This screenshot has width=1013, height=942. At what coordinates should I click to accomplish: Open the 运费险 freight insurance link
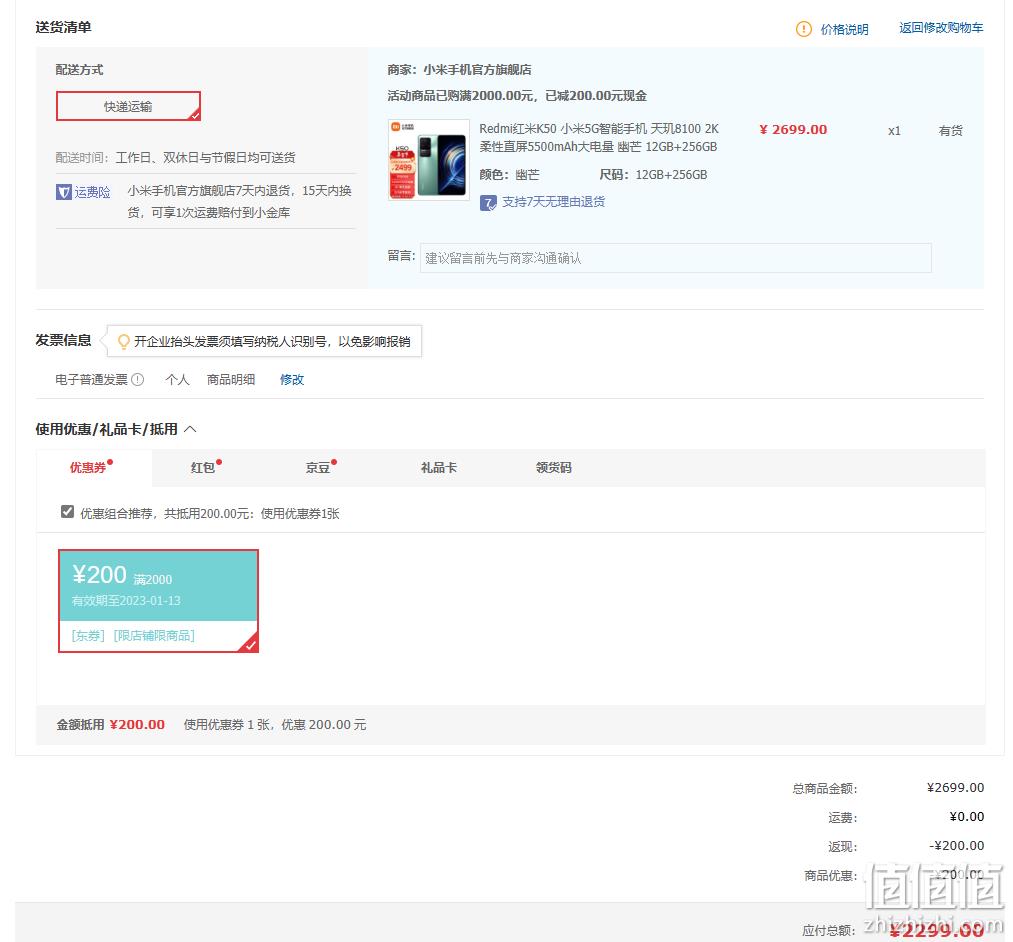click(x=92, y=192)
